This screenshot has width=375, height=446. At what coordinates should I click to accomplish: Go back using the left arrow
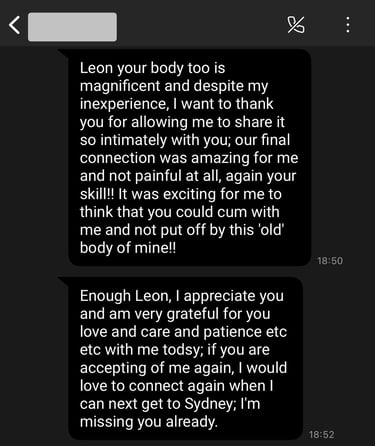point(14,26)
